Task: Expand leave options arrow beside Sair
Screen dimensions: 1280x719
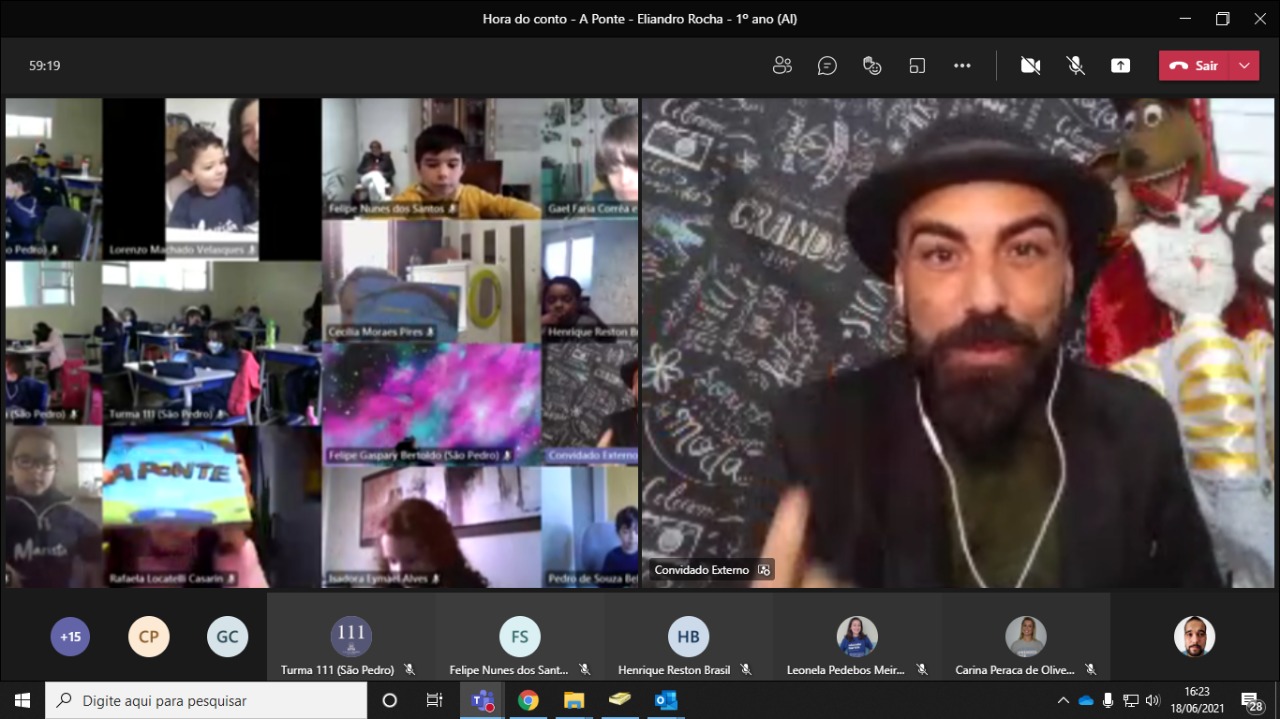Action: [1244, 65]
